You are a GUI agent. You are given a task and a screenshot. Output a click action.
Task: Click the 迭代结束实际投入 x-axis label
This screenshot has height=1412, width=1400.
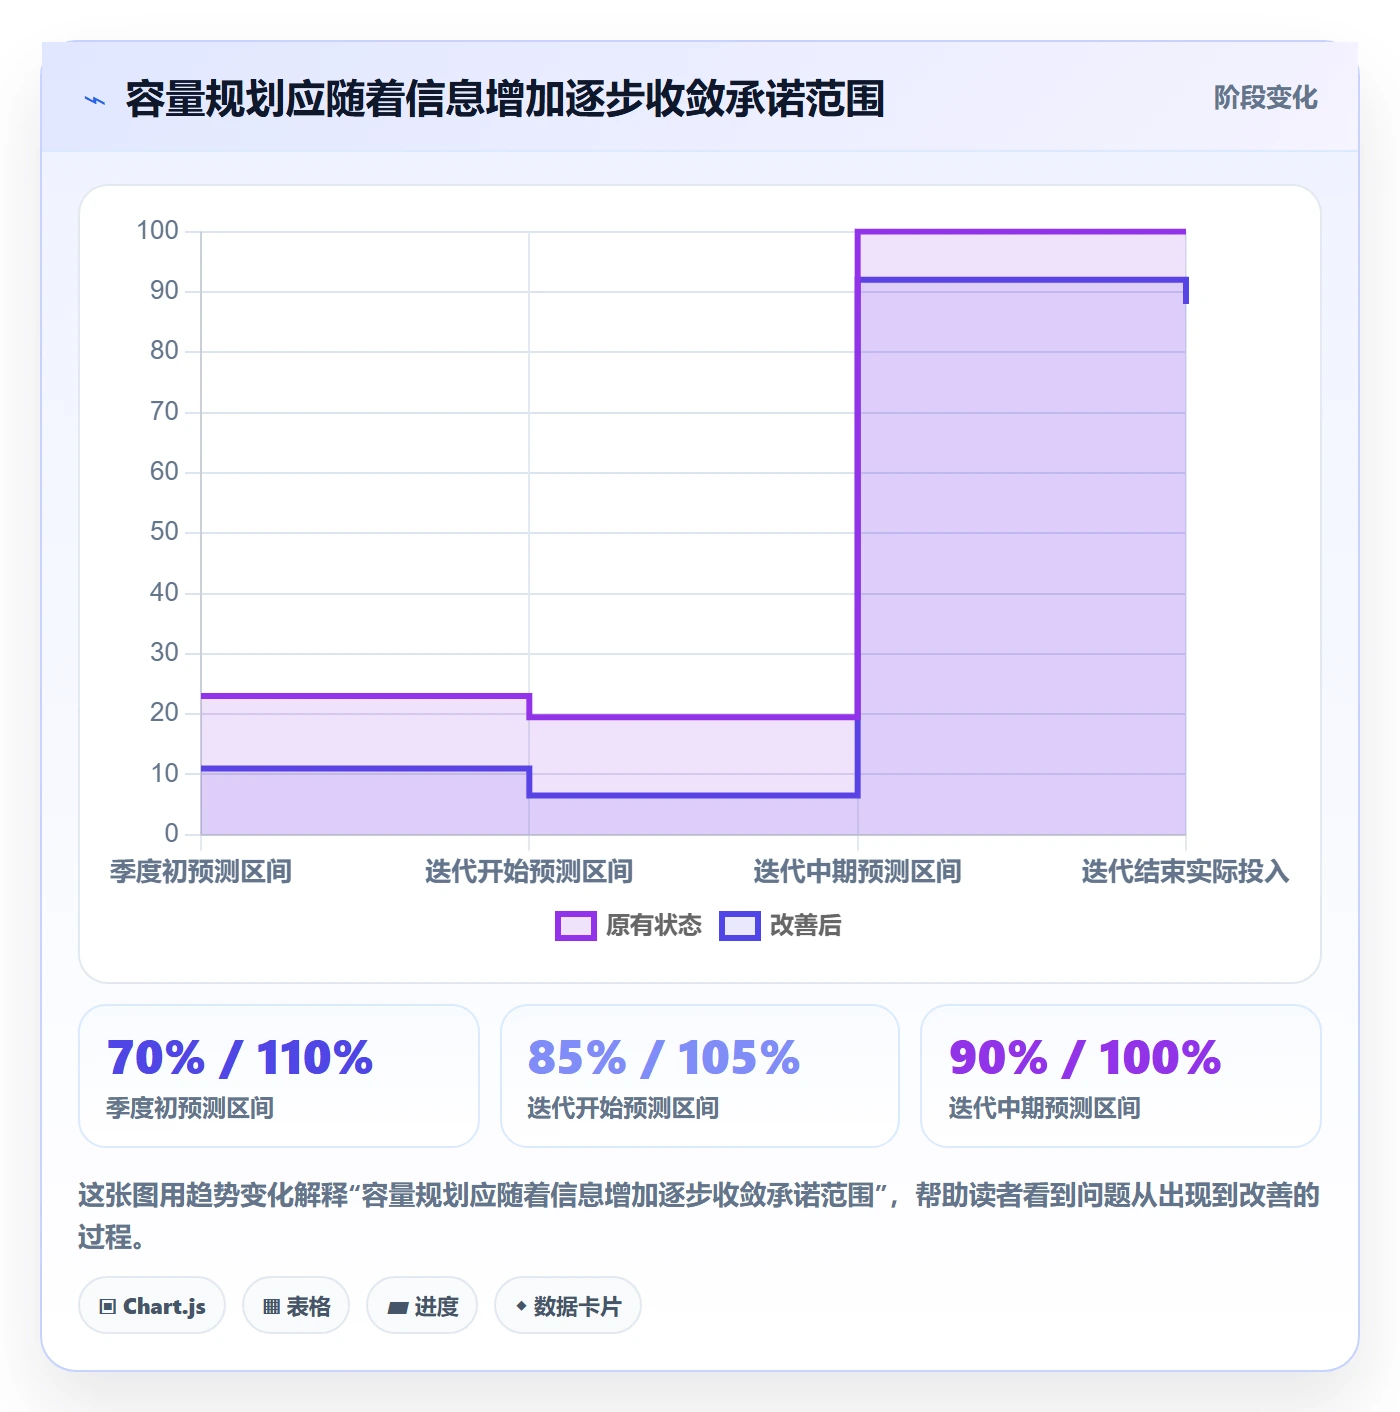point(1186,872)
